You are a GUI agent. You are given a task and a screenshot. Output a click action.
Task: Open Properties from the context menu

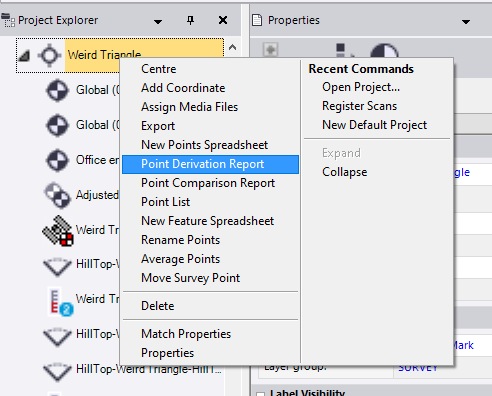tap(167, 353)
